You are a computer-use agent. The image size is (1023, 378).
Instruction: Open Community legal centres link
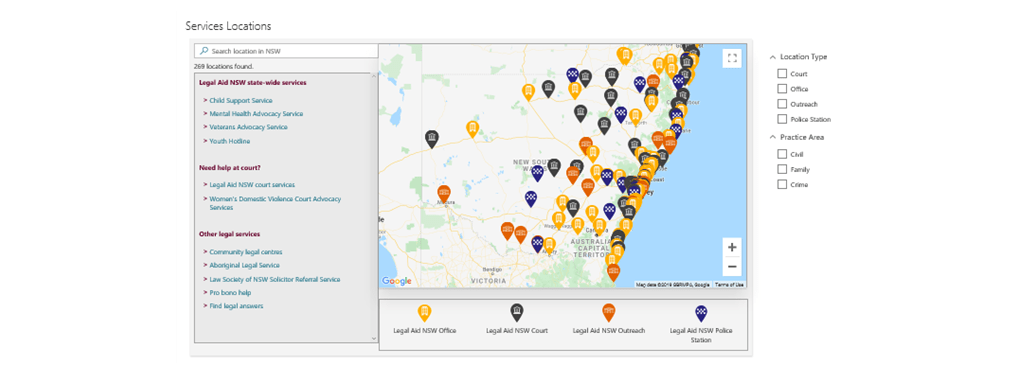coord(246,252)
